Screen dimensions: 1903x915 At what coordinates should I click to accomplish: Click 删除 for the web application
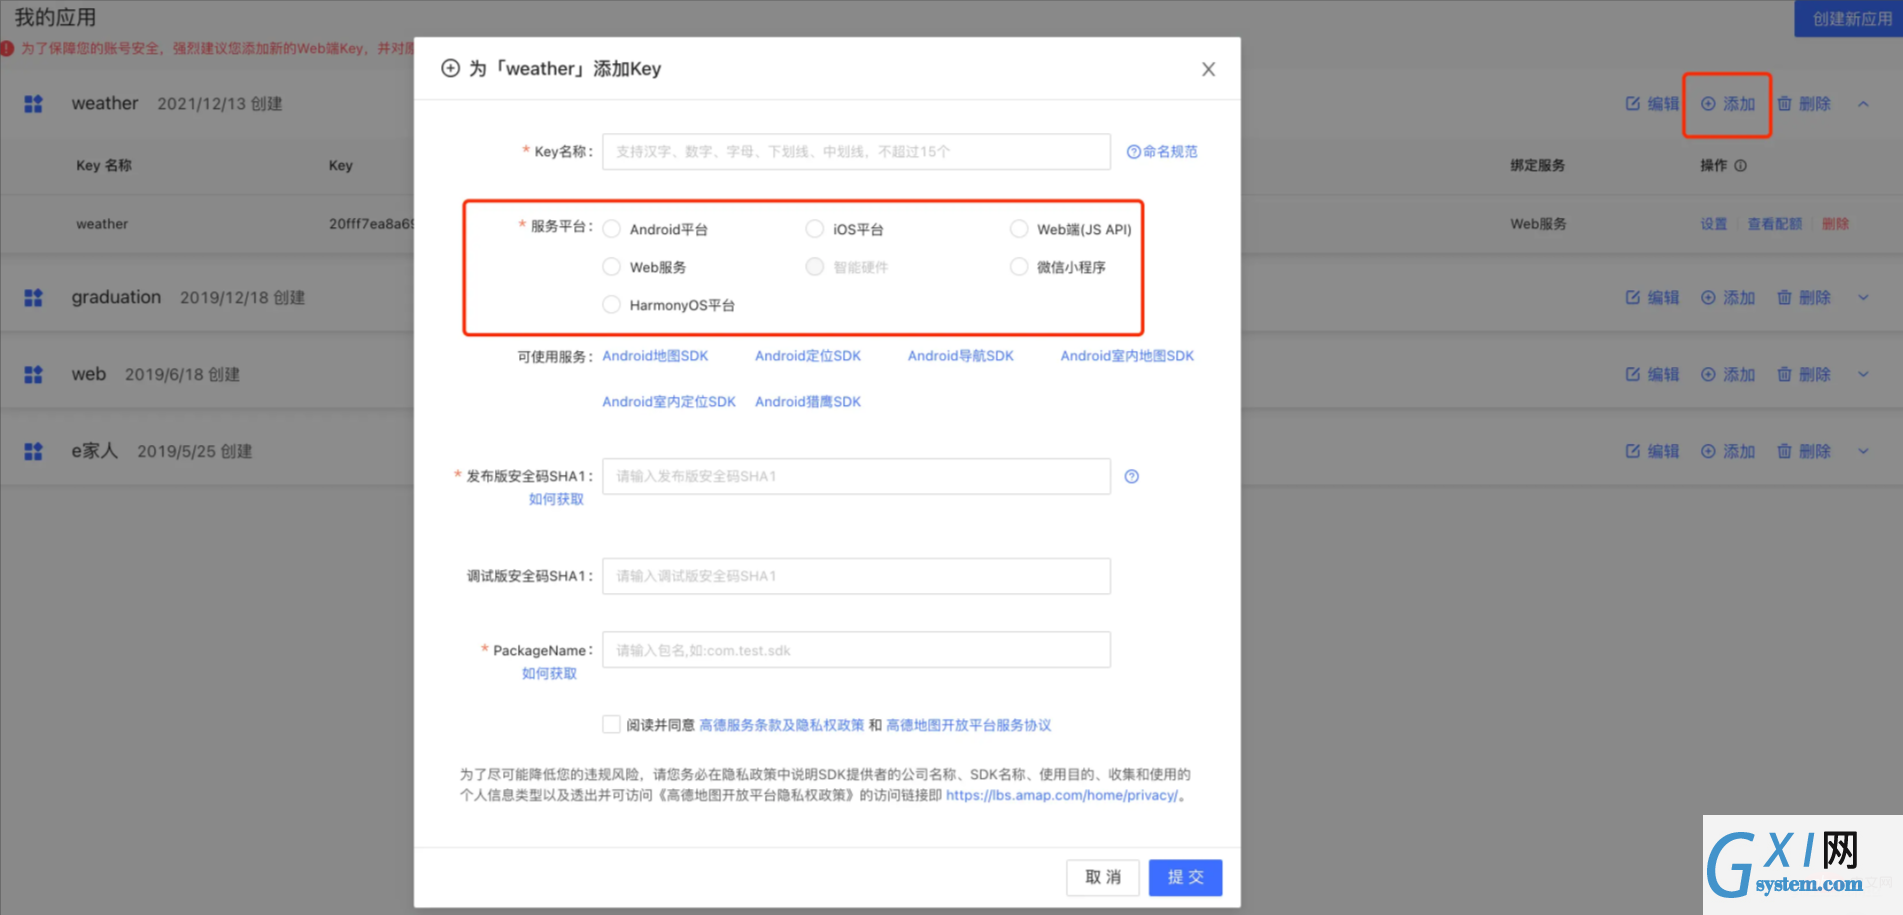(x=1804, y=374)
